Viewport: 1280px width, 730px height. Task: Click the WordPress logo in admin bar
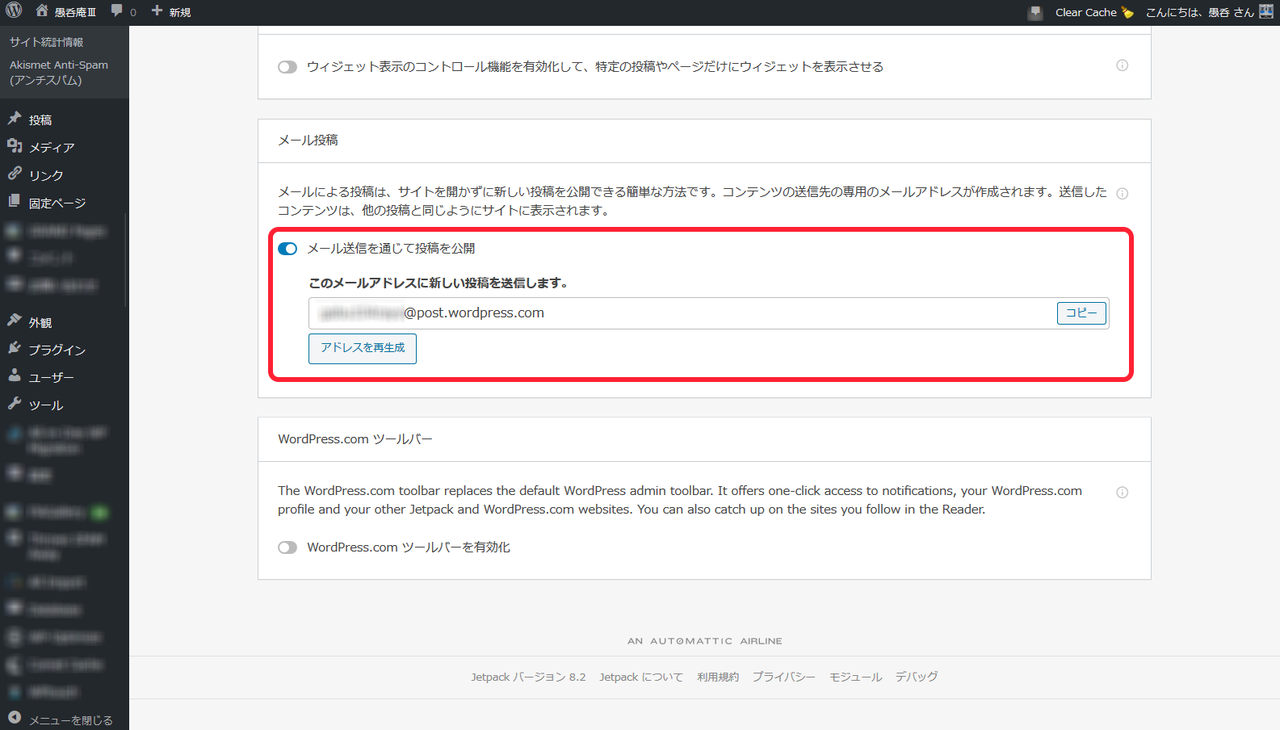[13, 12]
